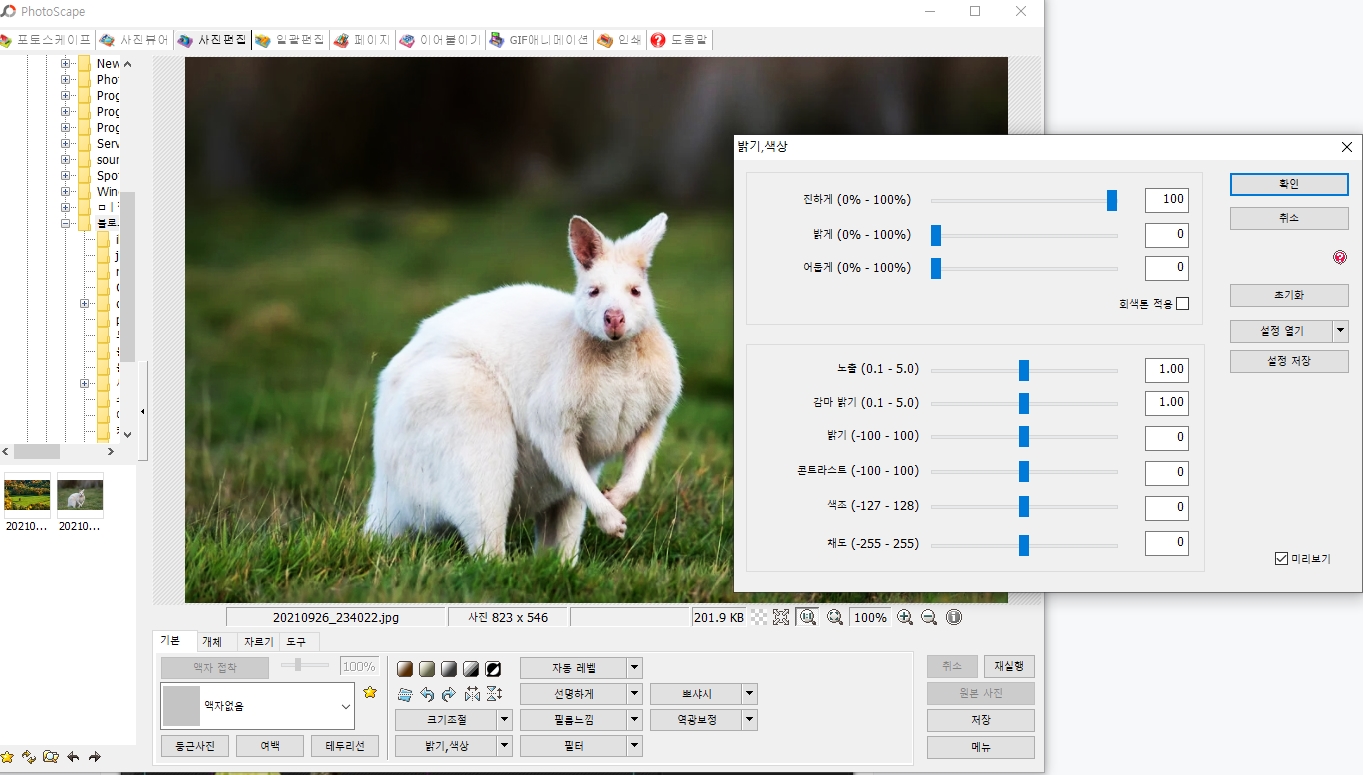Click the second tone effect icon
Image resolution: width=1363 pixels, height=775 pixels.
pos(427,668)
